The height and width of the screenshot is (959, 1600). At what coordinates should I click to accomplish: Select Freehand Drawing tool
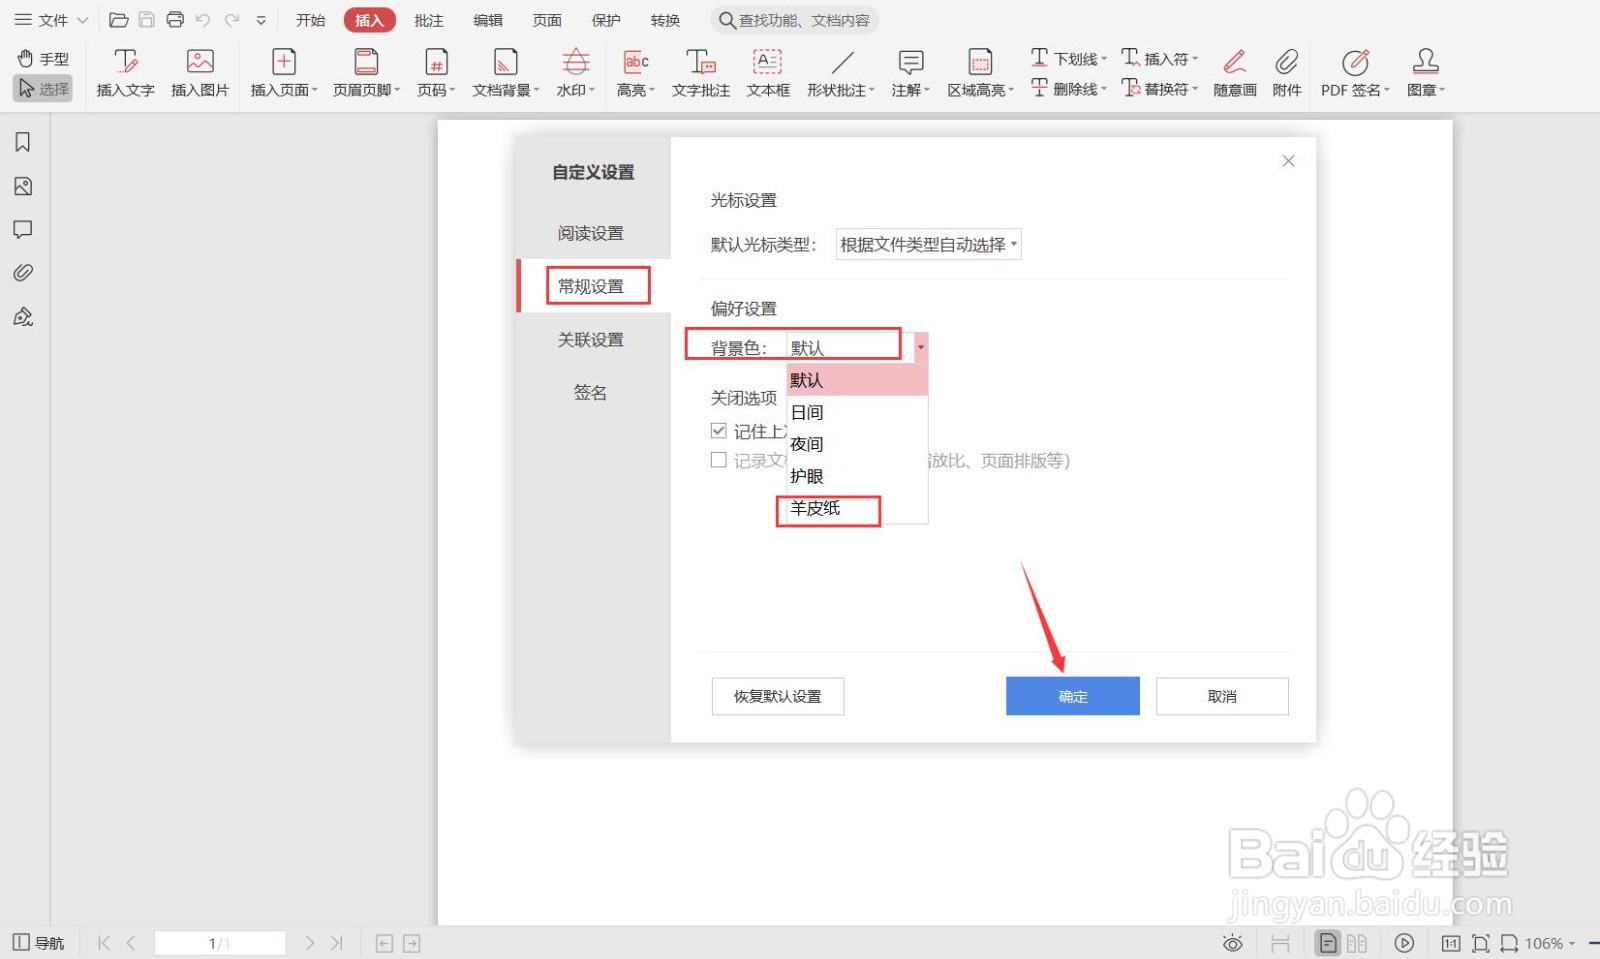1235,74
